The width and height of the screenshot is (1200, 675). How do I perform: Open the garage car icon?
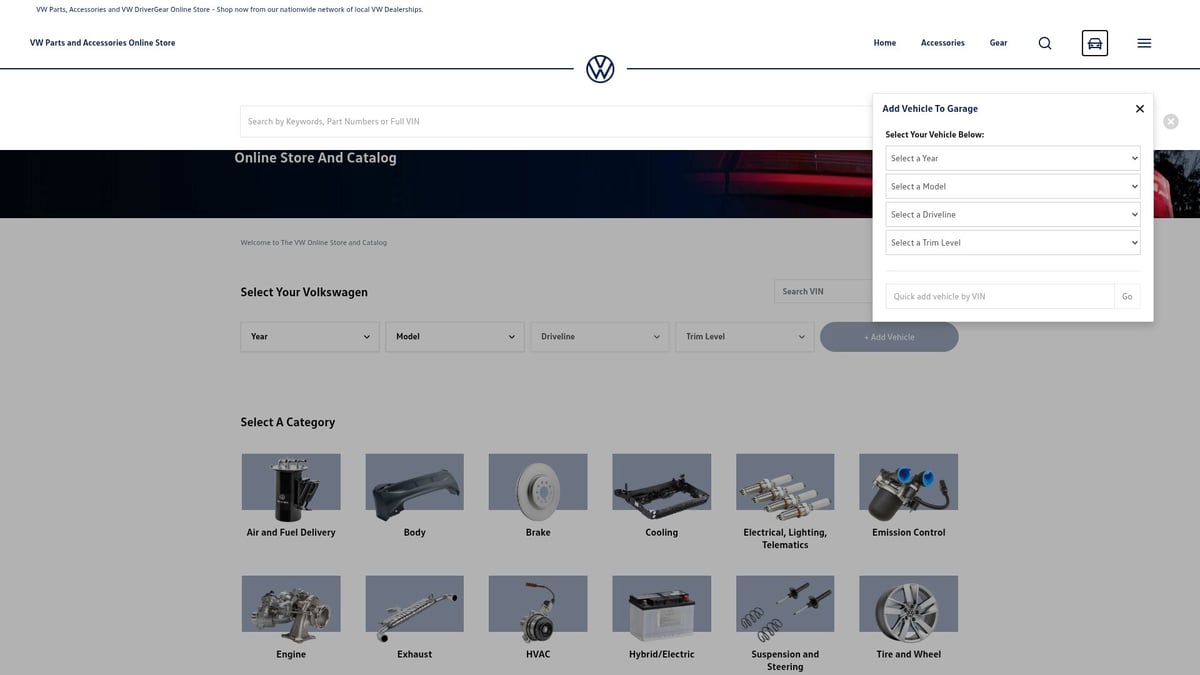(1094, 43)
